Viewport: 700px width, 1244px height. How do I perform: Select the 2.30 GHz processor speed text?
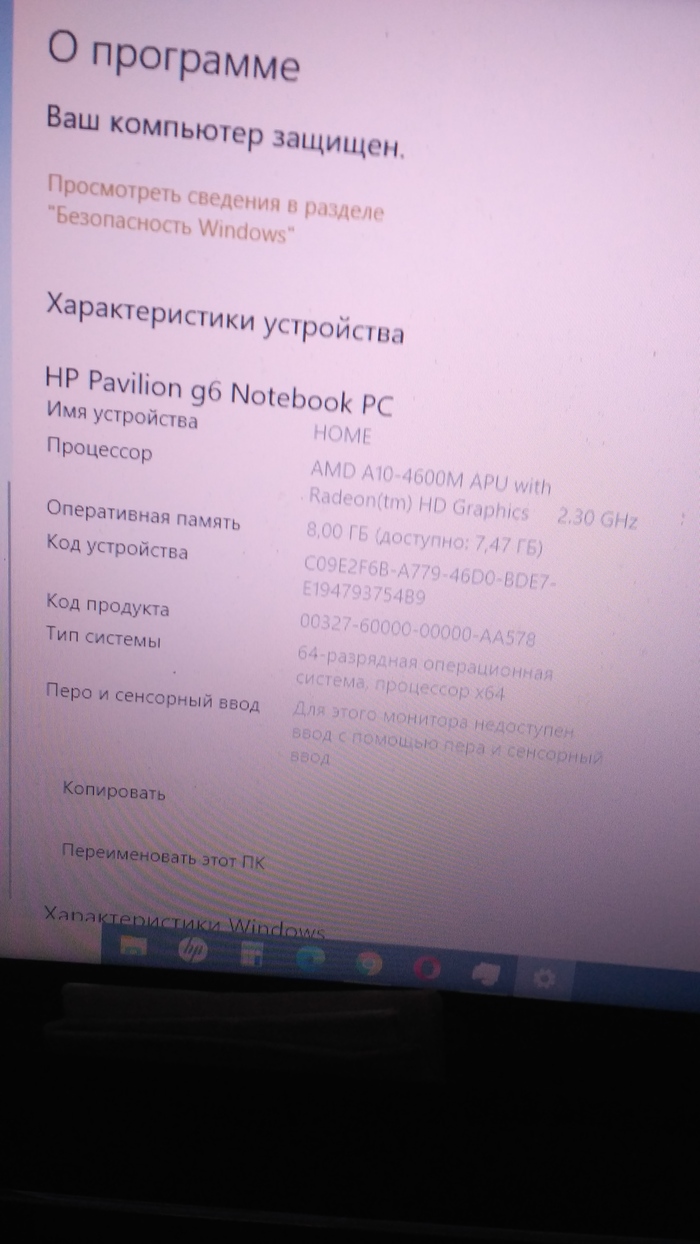pos(597,518)
